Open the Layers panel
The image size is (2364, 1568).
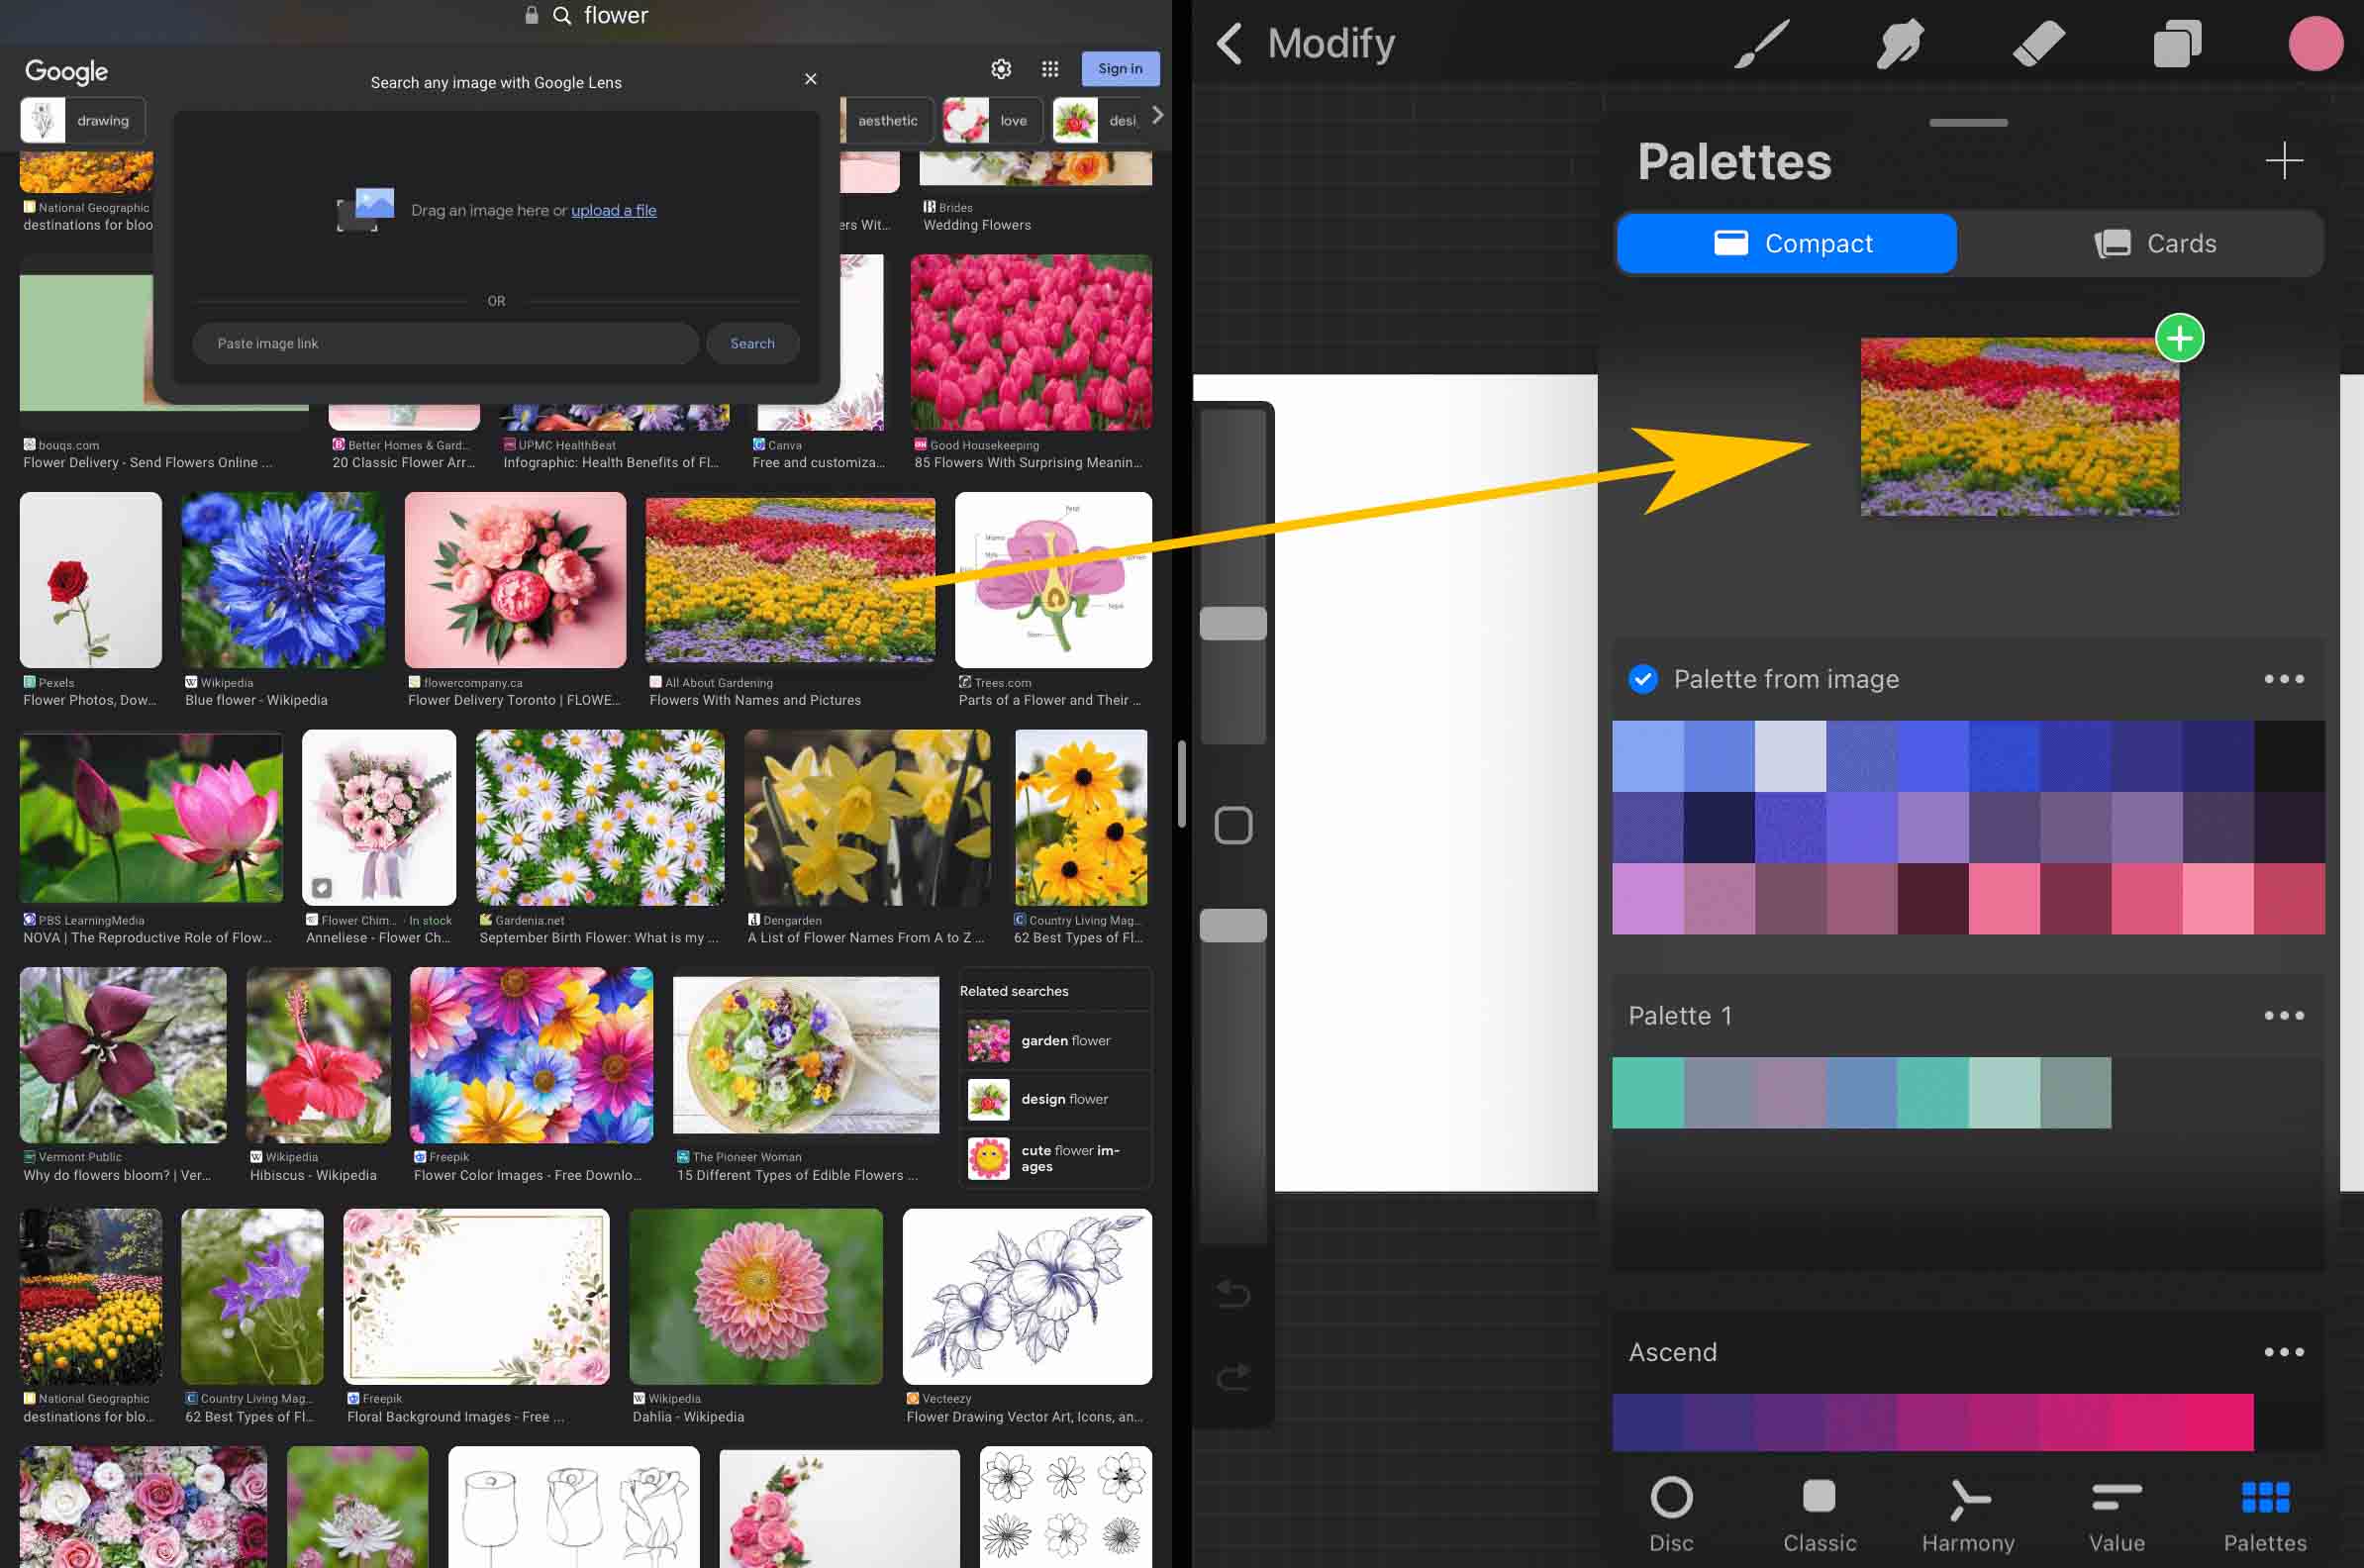click(2177, 43)
